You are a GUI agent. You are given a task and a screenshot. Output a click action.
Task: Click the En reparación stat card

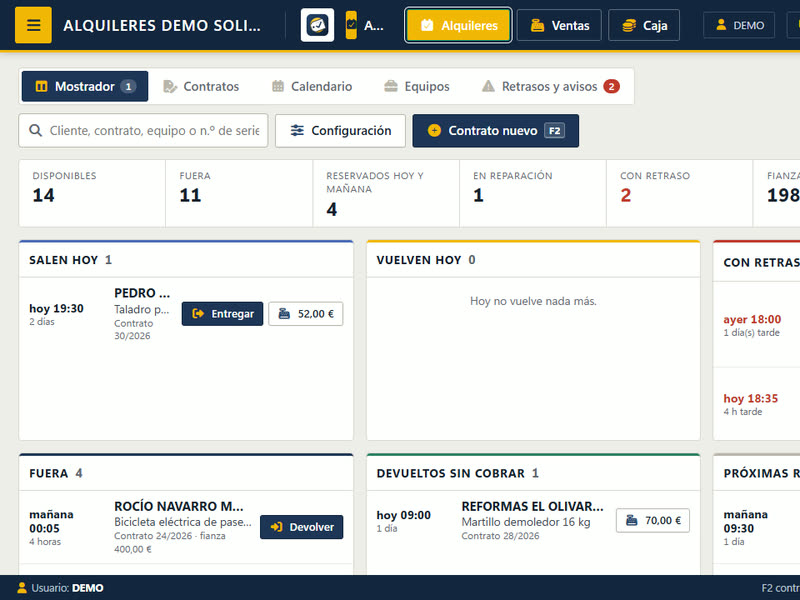pyautogui.click(x=533, y=193)
